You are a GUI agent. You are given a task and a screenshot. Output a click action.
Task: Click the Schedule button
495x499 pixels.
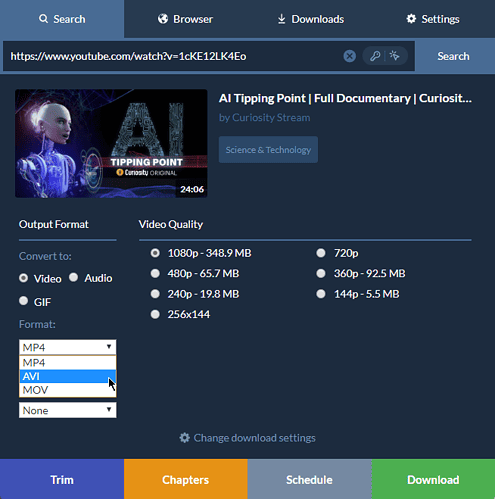310,479
